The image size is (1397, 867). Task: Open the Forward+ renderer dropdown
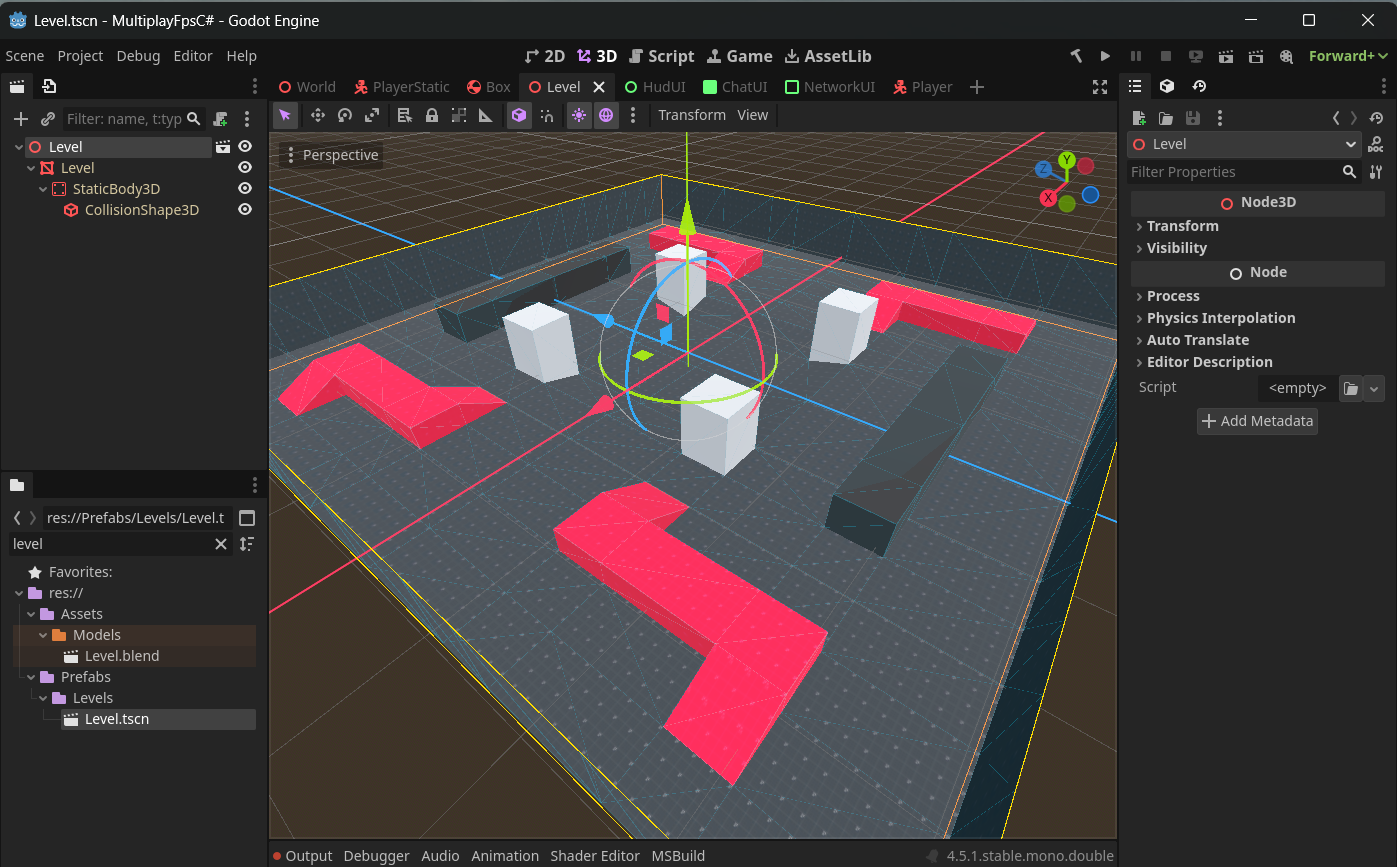pyautogui.click(x=1347, y=56)
